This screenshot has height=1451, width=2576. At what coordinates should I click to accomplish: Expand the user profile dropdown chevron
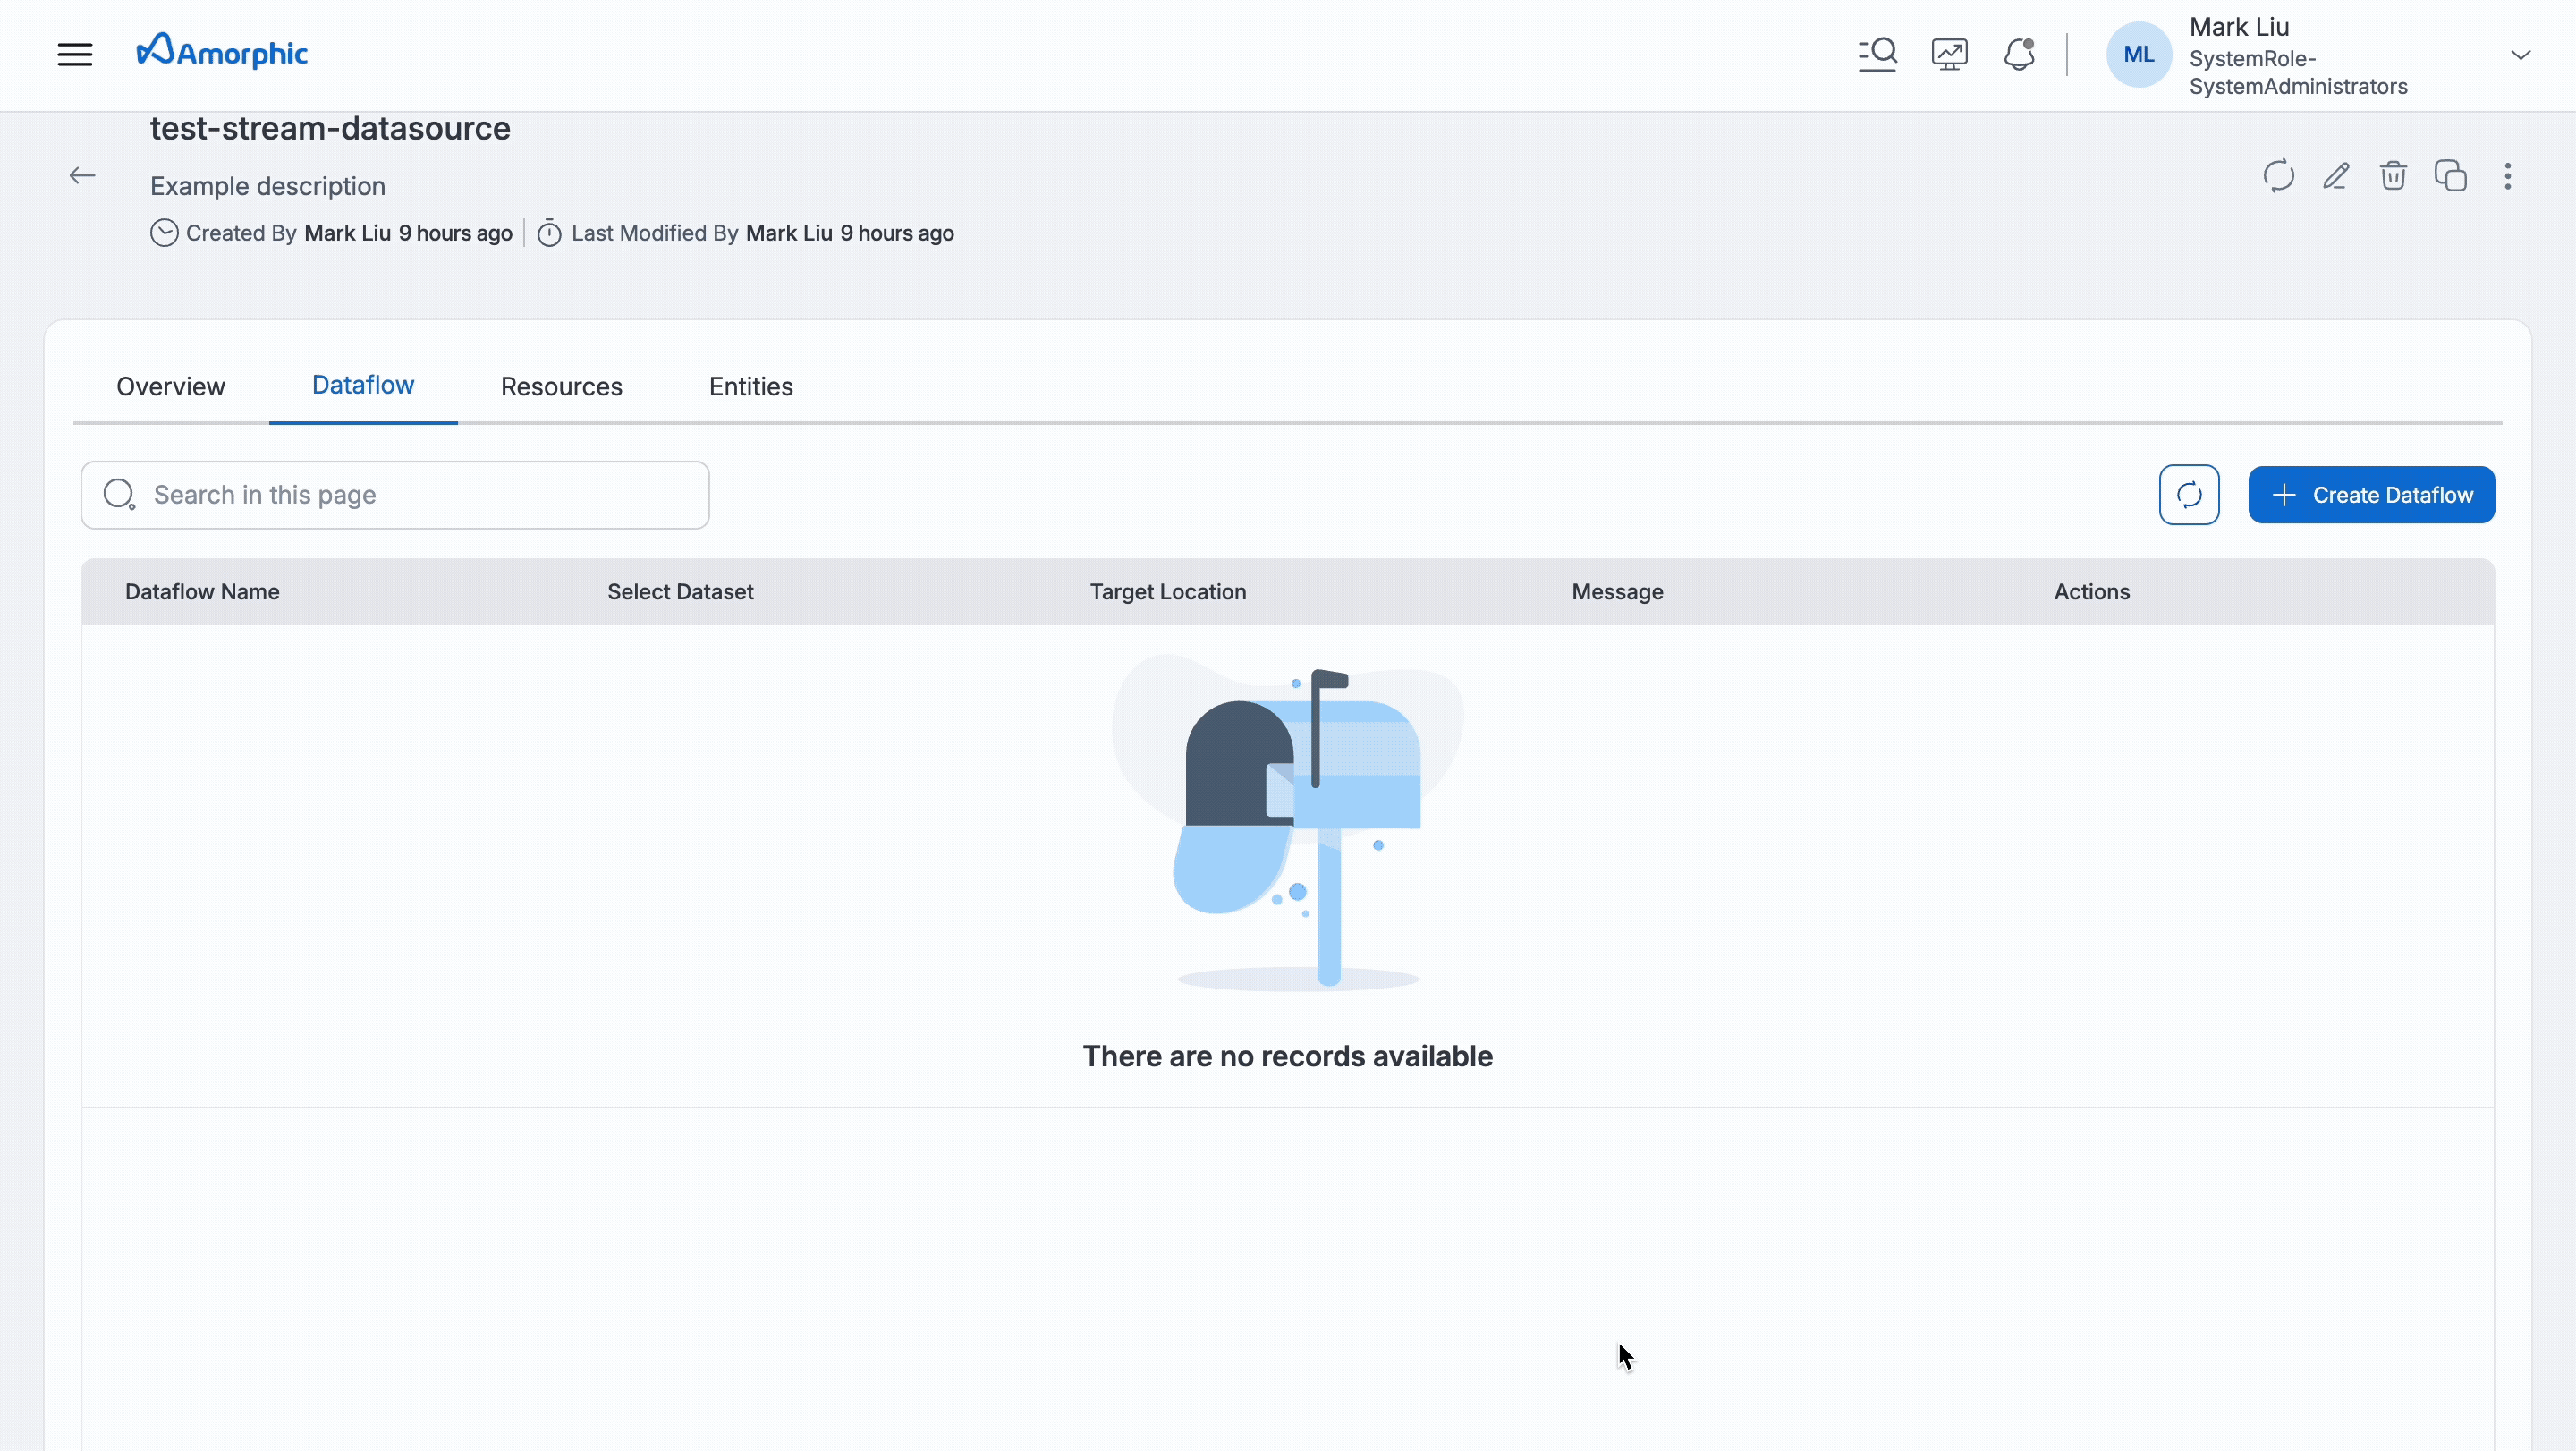click(x=2521, y=55)
